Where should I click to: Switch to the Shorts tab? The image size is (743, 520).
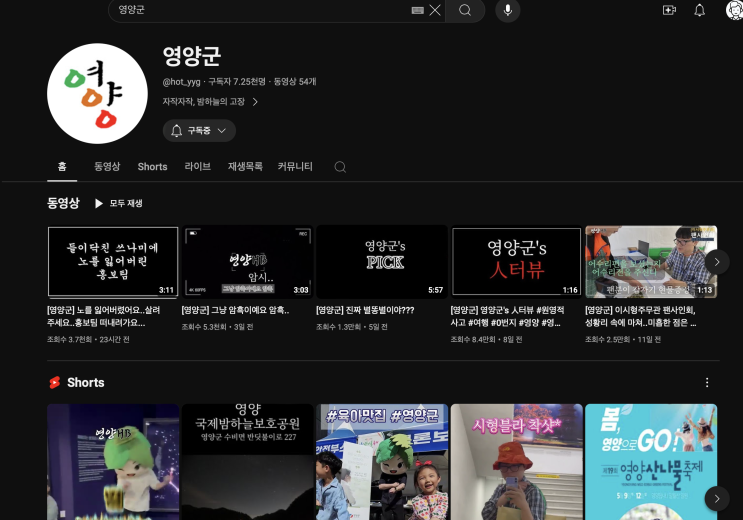(x=152, y=167)
